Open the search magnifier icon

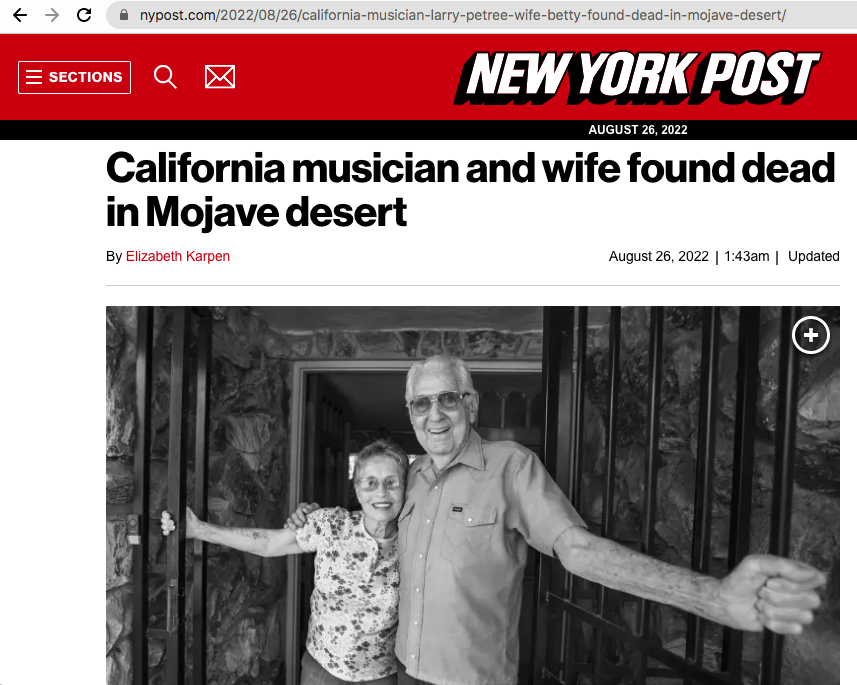tap(165, 77)
